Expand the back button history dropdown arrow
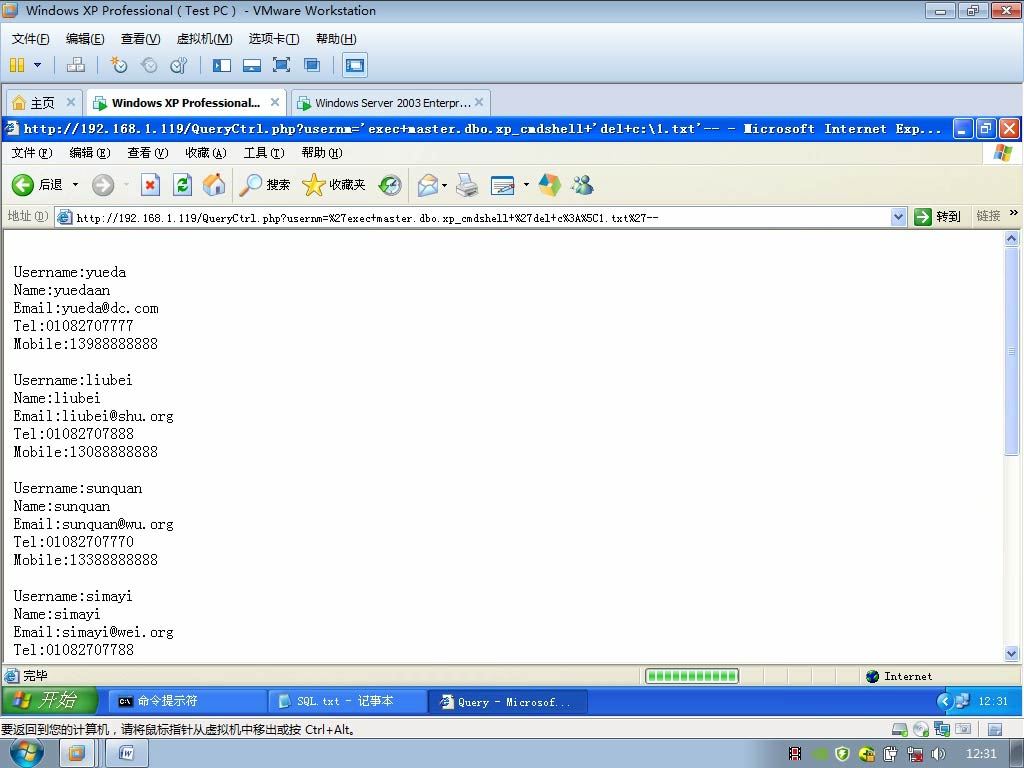The width and height of the screenshot is (1024, 768). pos(75,185)
